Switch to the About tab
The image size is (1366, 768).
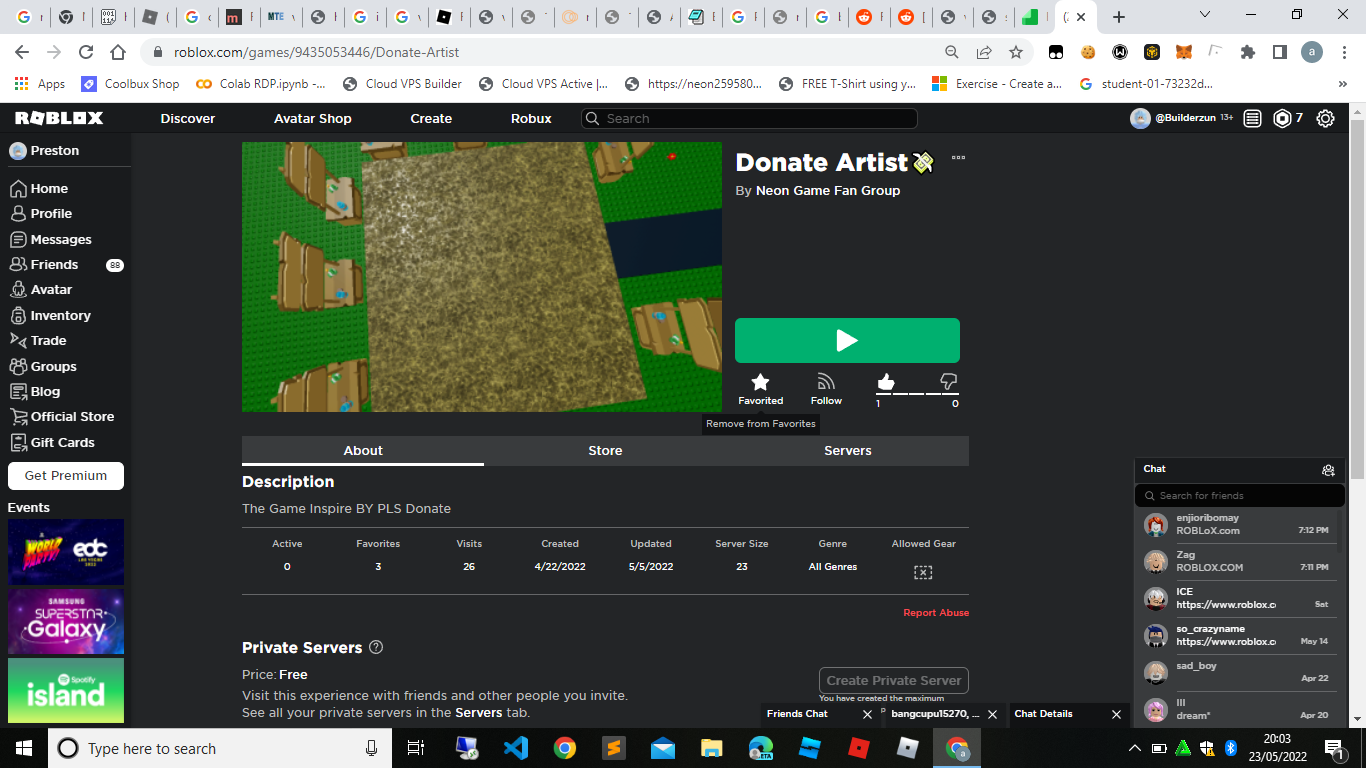coord(363,451)
